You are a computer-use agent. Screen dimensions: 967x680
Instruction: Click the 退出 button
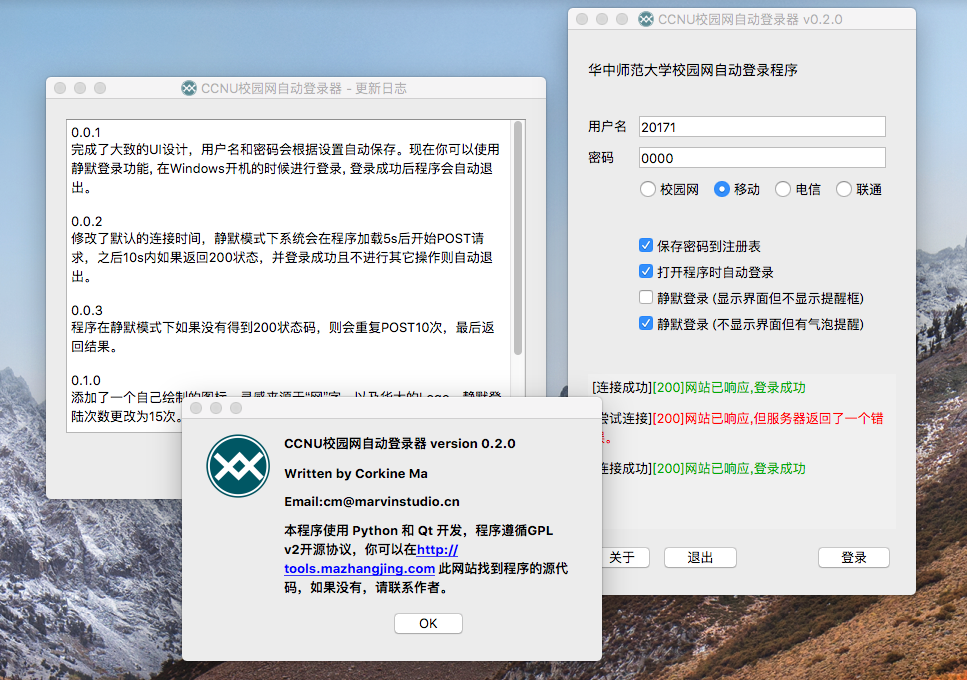coord(700,558)
